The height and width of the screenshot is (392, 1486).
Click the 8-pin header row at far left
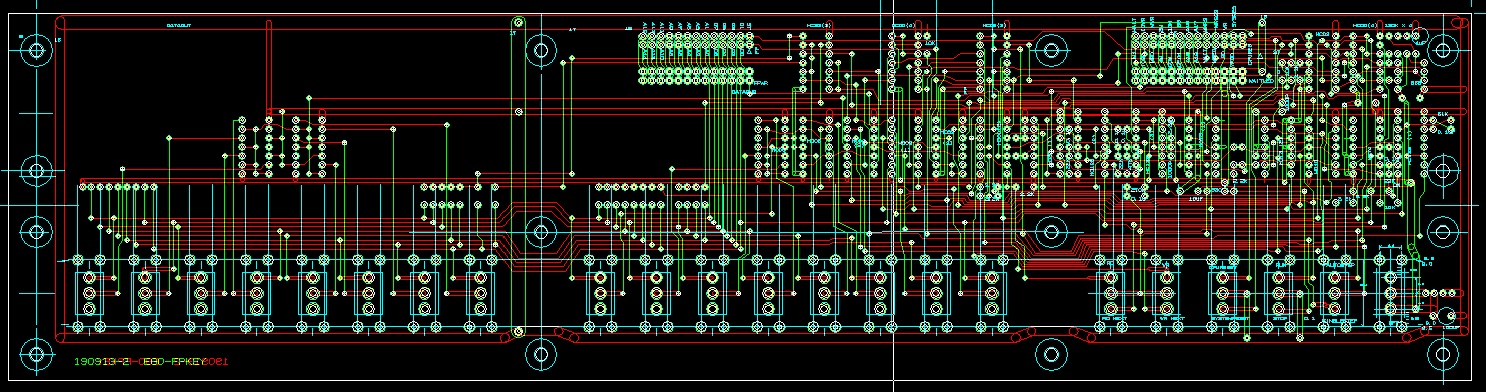[118, 187]
